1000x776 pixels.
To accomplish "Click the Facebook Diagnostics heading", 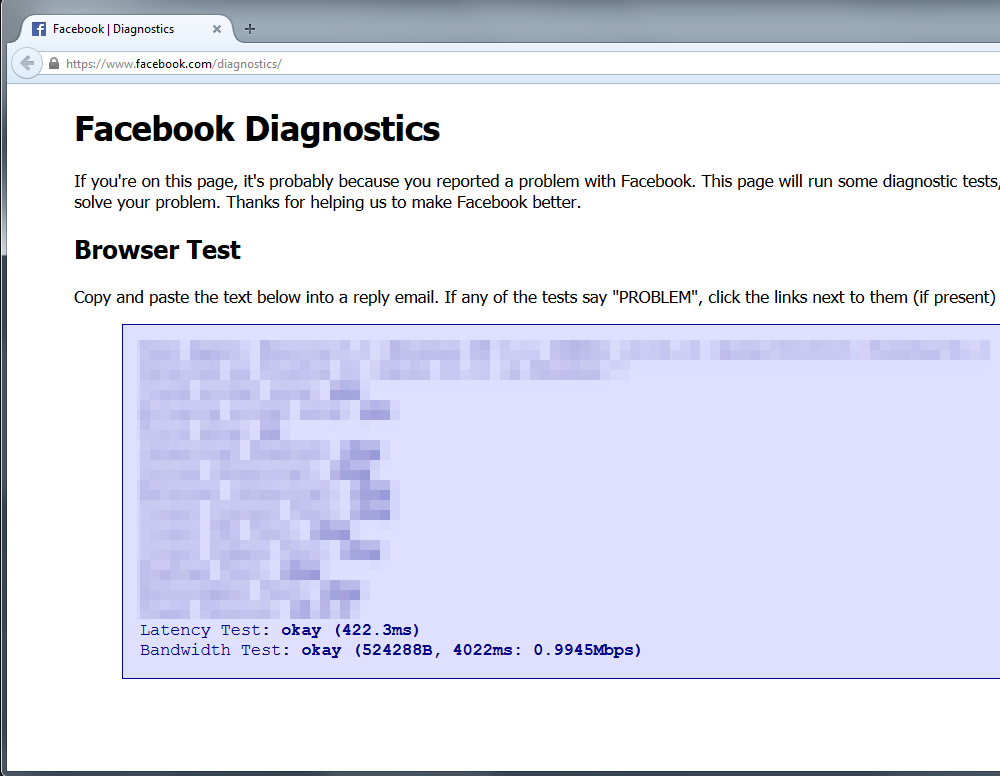I will coord(257,129).
